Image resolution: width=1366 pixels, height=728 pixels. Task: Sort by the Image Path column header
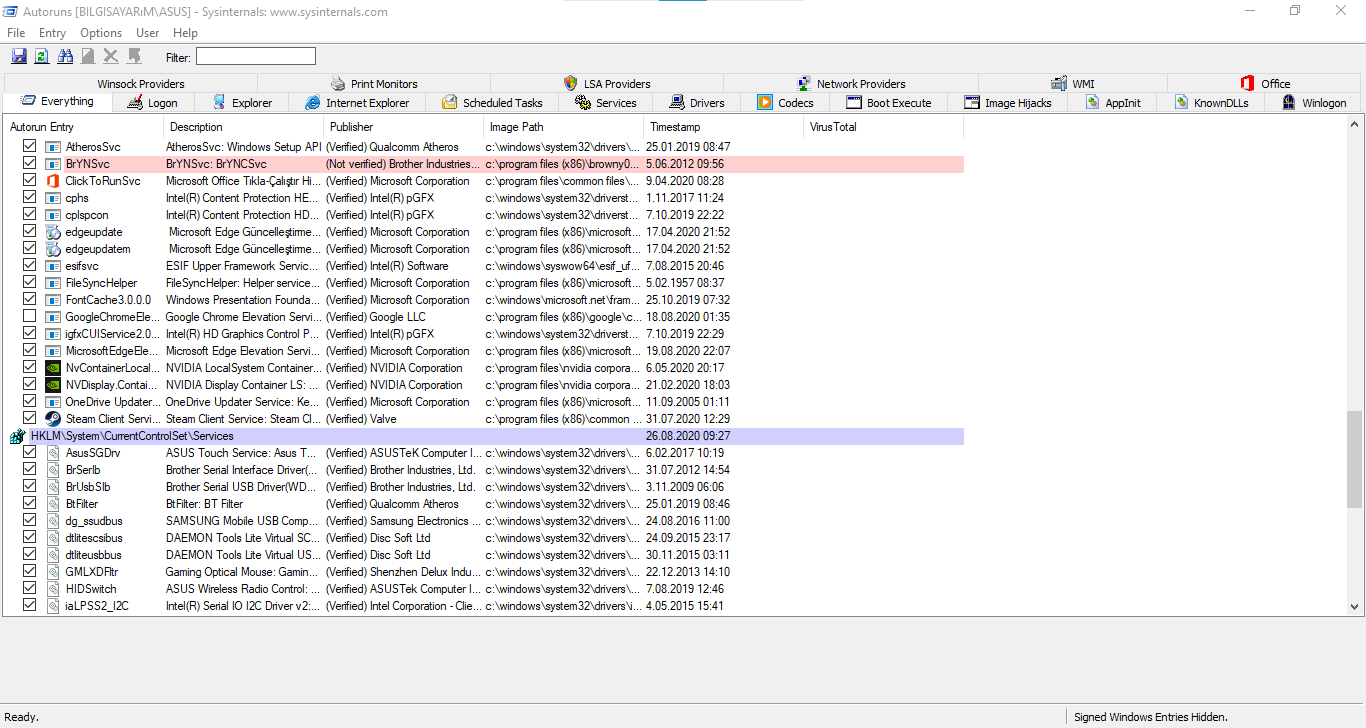(564, 127)
